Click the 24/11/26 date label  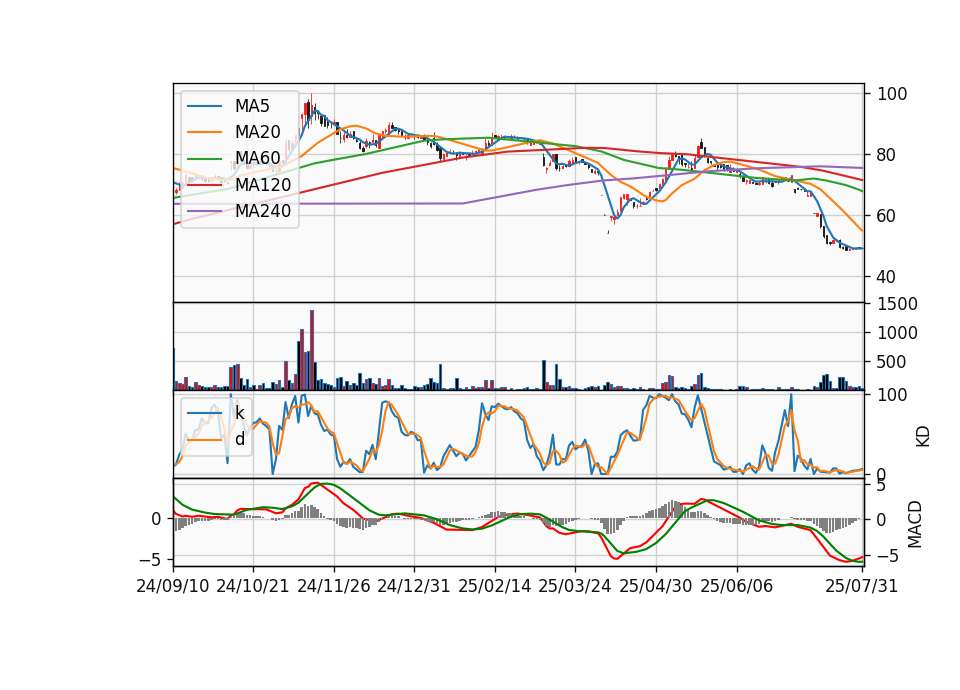(x=334, y=586)
